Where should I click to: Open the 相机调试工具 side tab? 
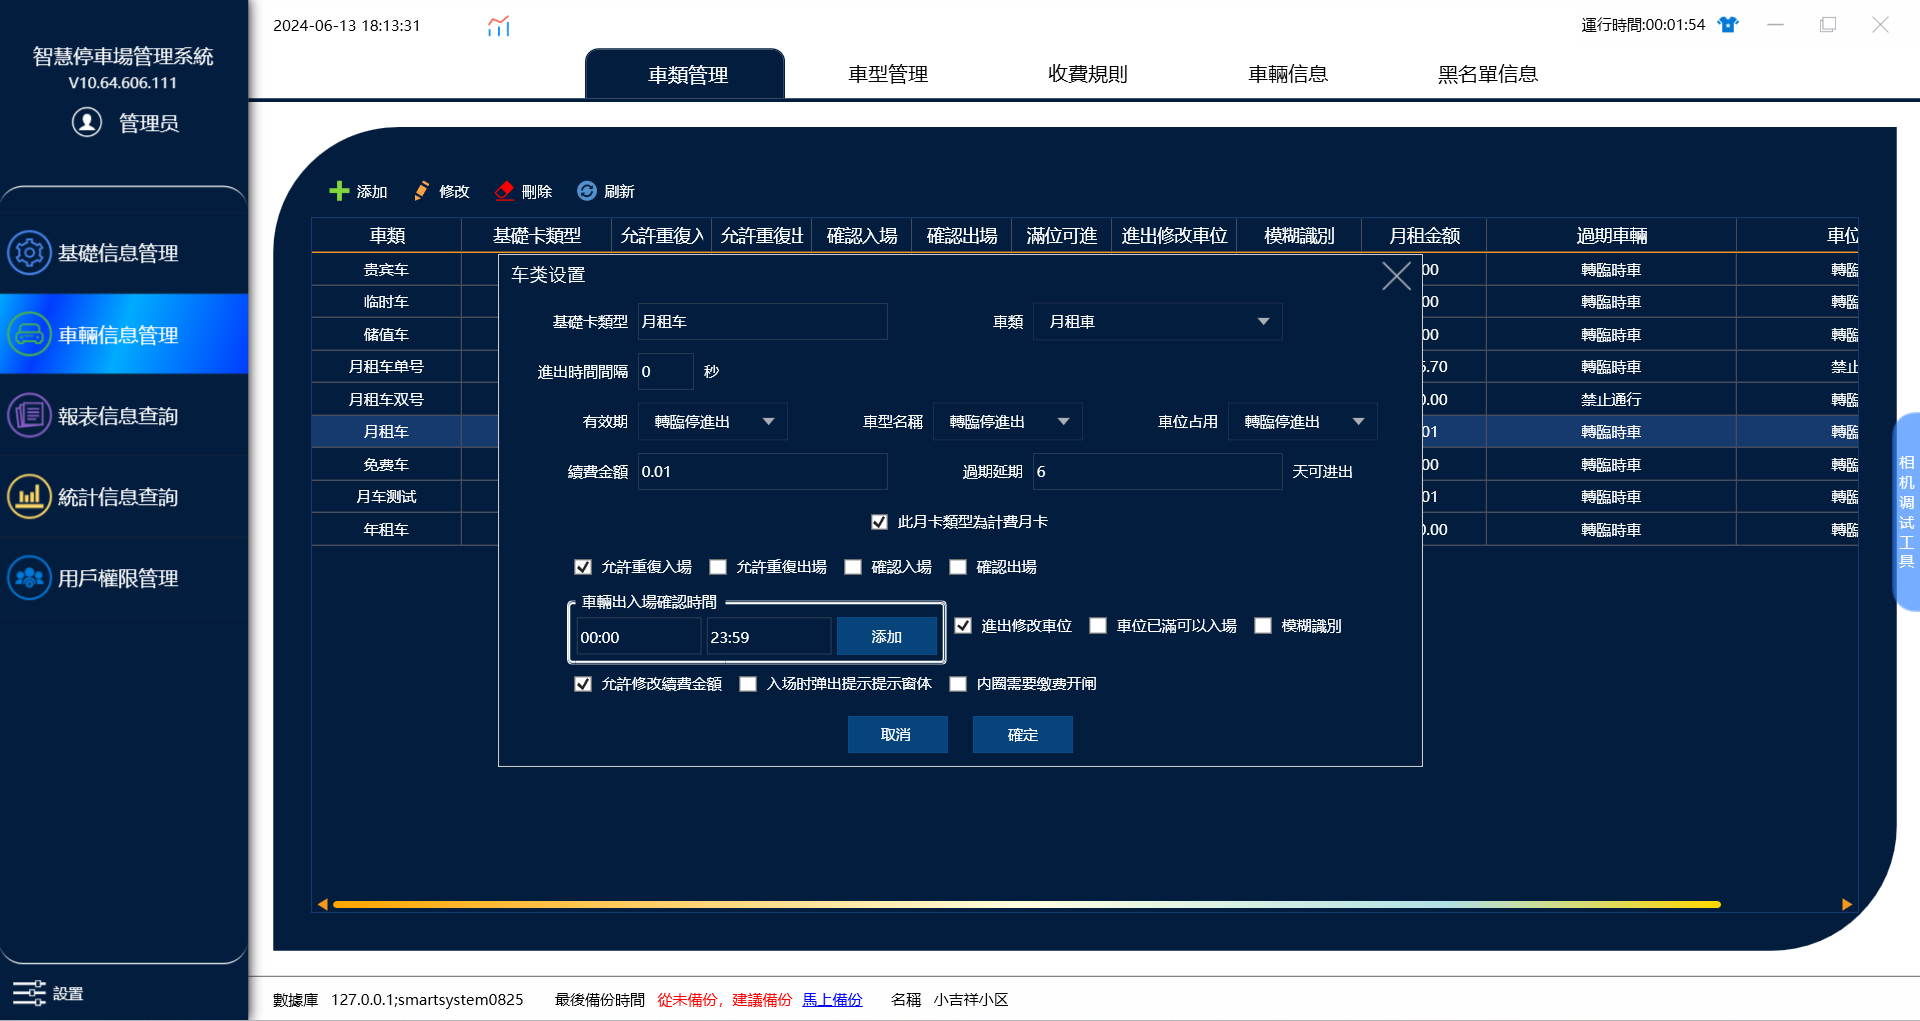[x=1906, y=512]
